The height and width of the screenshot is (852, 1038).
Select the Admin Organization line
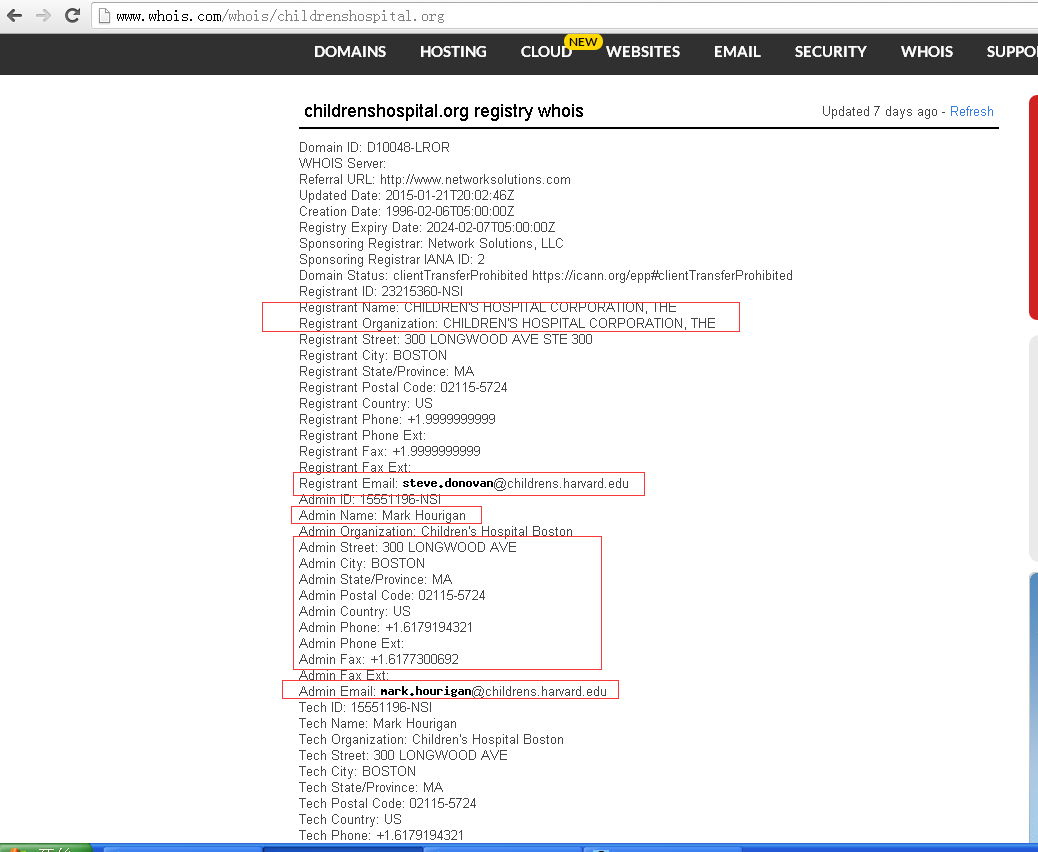point(436,531)
